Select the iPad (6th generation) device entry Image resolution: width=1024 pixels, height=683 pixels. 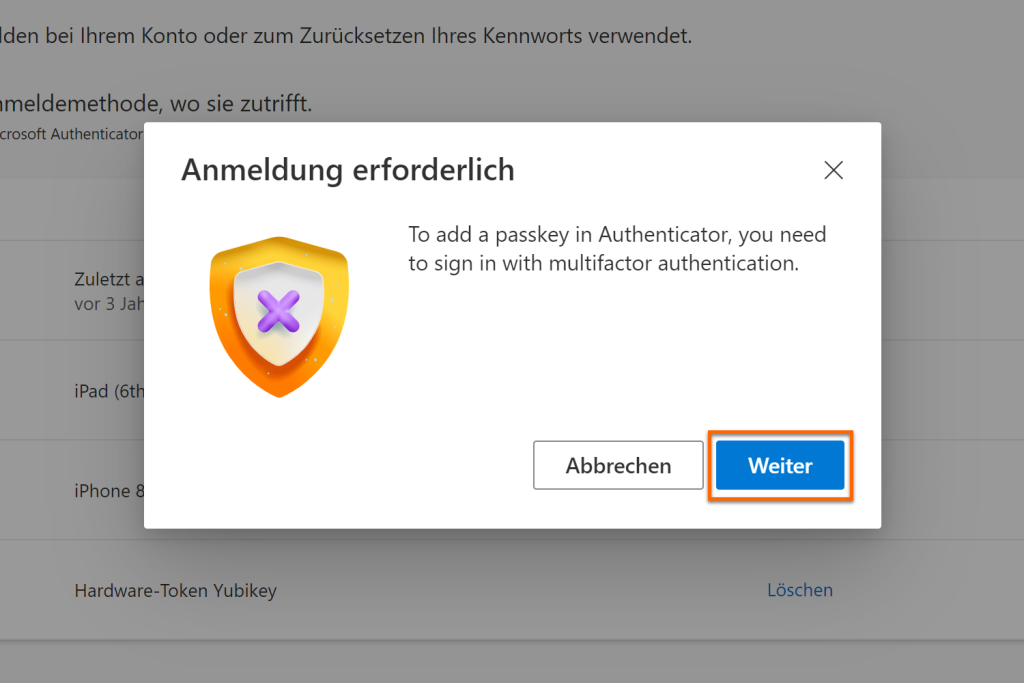(x=108, y=391)
